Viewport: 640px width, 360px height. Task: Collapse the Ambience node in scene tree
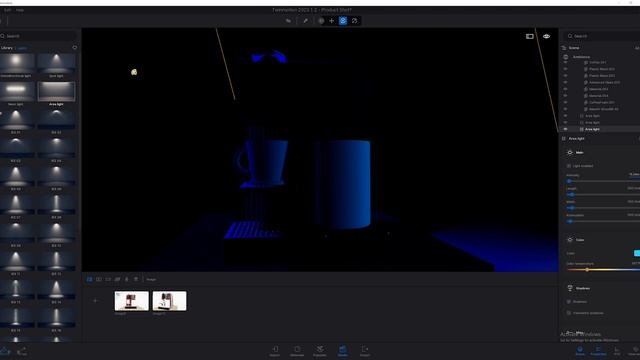tap(581, 57)
